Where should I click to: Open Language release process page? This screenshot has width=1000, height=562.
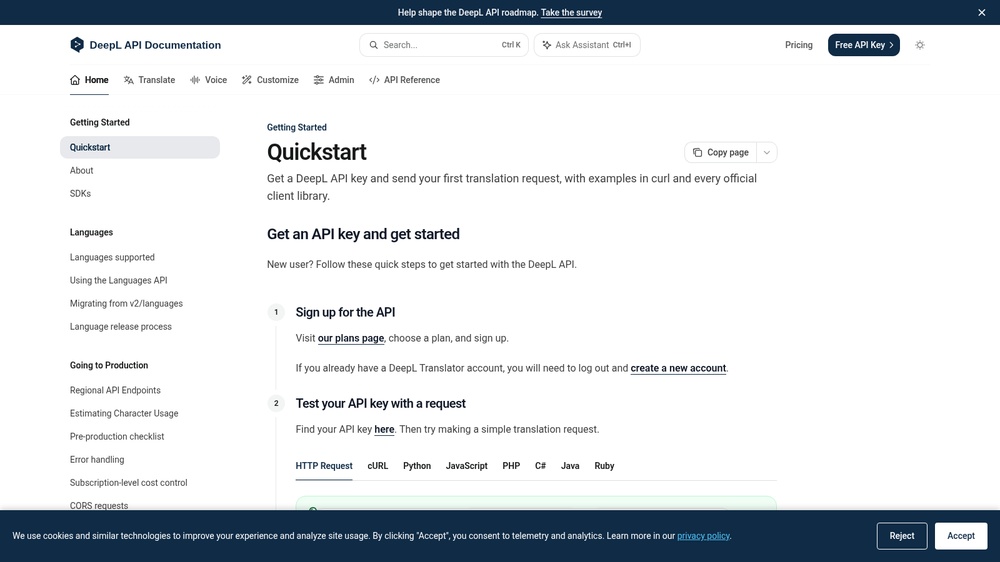(x=121, y=327)
